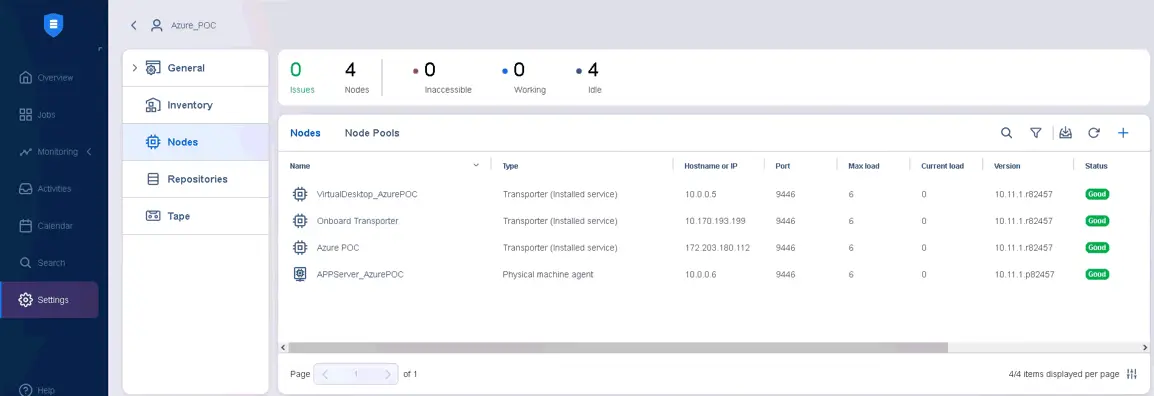Click the horizontal table scrollbar
The width and height of the screenshot is (1154, 396).
pyautogui.click(x=618, y=347)
